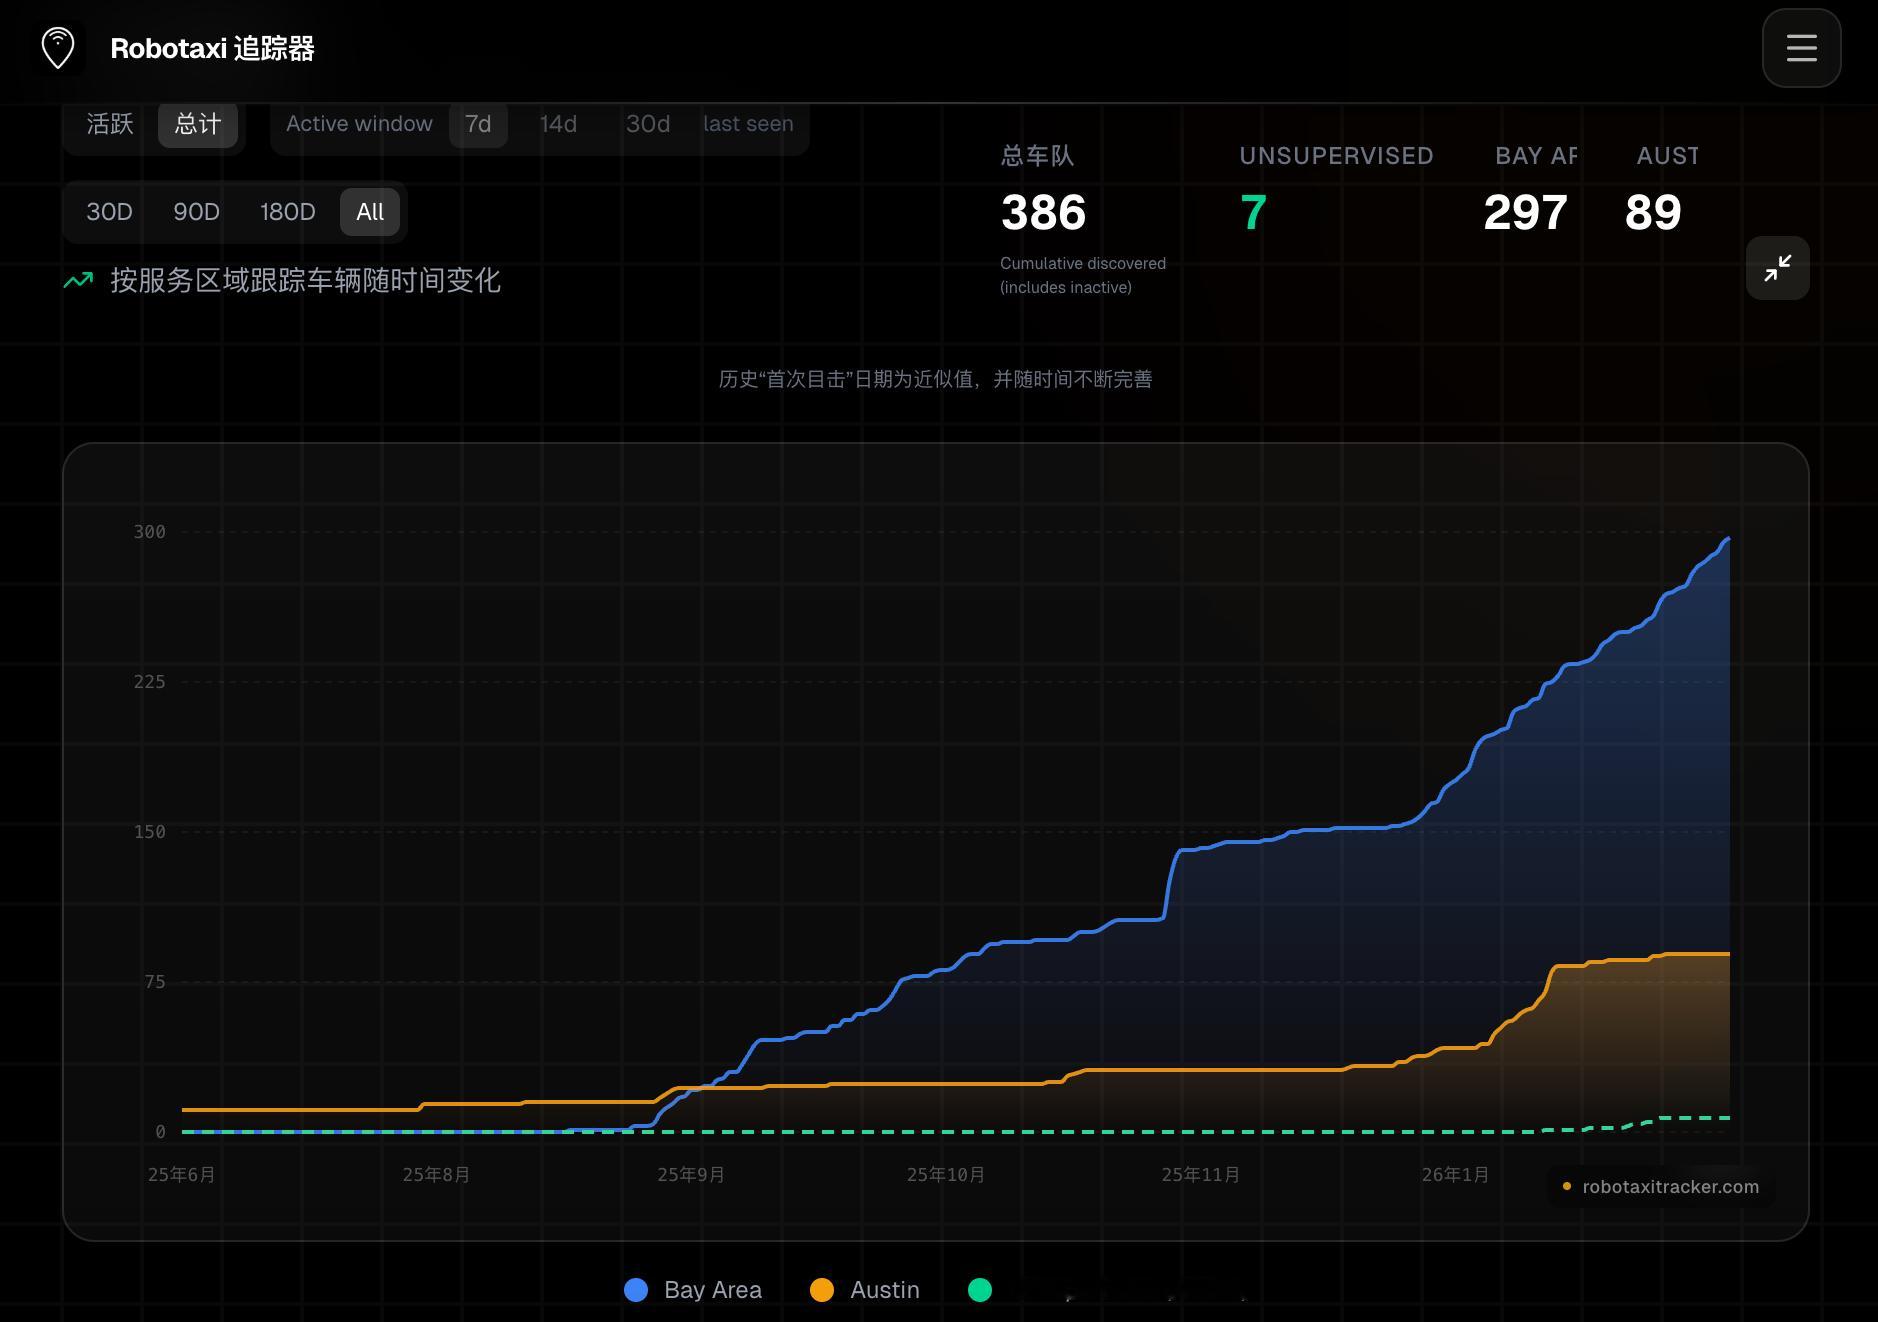
Task: Click the green legend dot
Action: [x=980, y=1290]
